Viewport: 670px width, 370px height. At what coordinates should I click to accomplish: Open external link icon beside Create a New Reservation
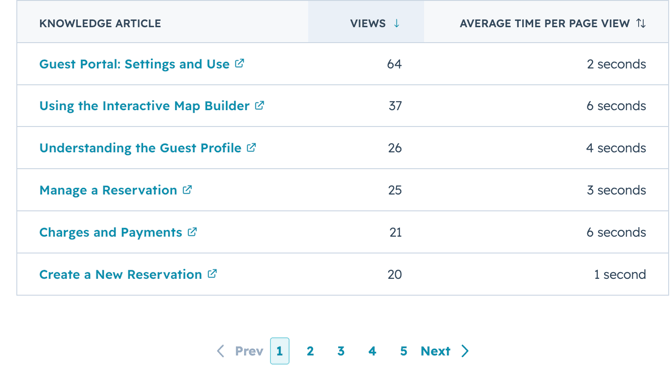click(212, 273)
